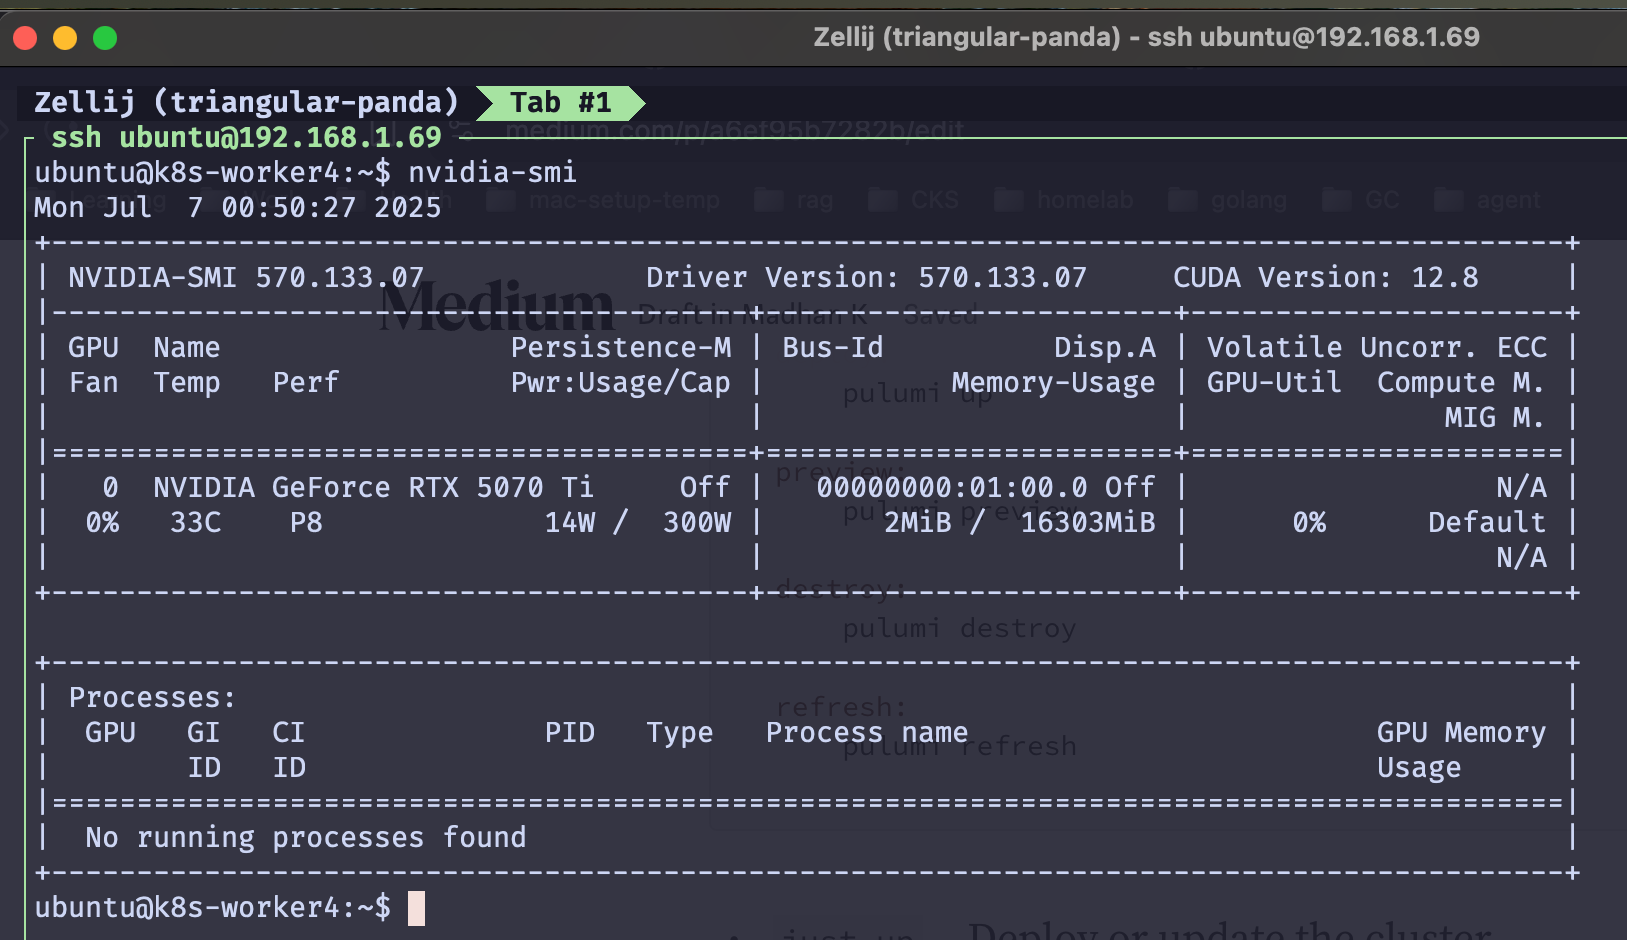Viewport: 1627px width, 940px height.
Task: Click the Disp.A column header
Action: pyautogui.click(x=1105, y=347)
